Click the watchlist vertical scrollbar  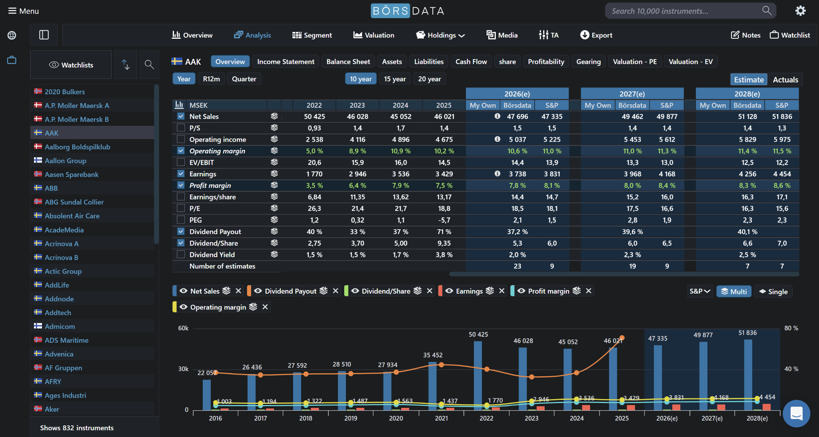click(156, 164)
